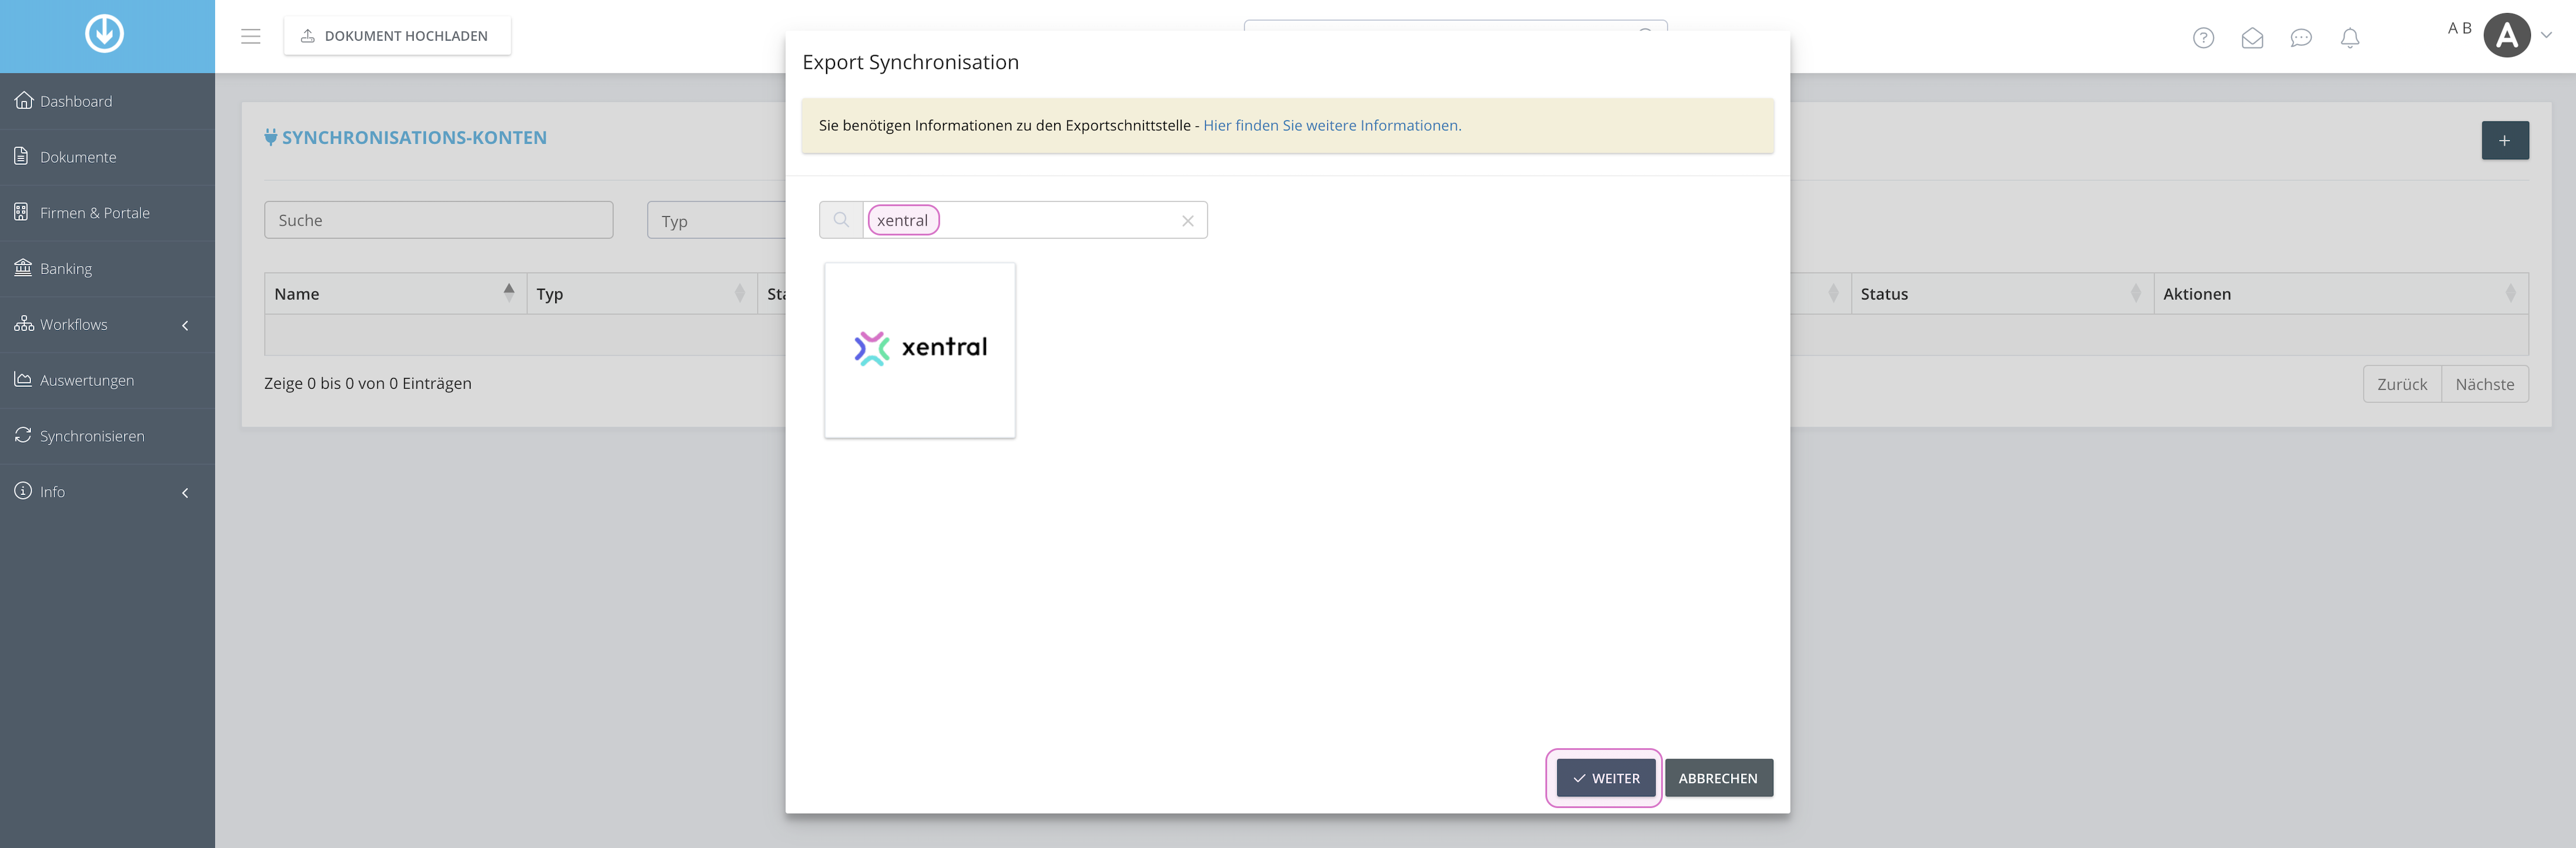Click the user avatar A
The image size is (2576, 848).
pos(2507,35)
